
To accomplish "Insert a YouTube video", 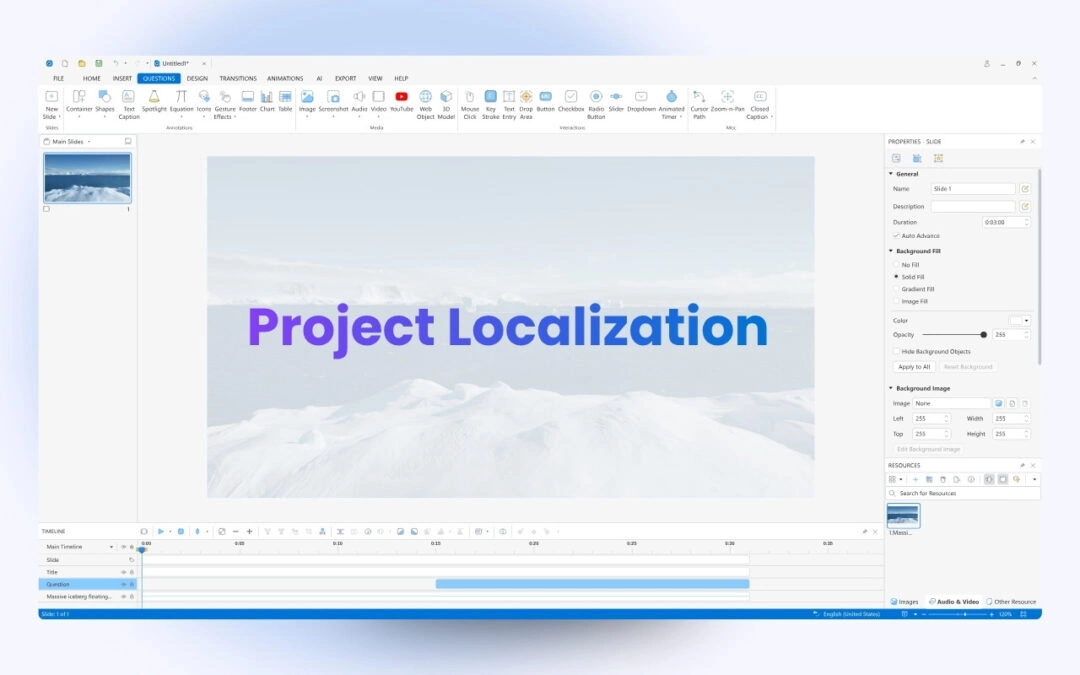I will click(402, 101).
